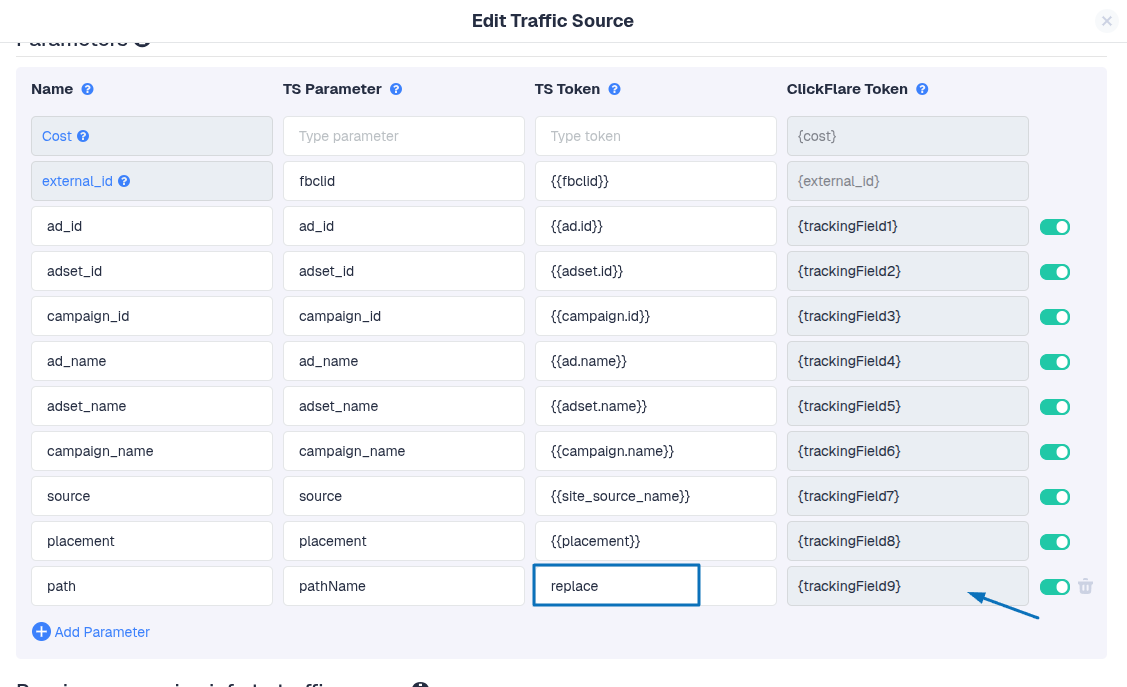The height and width of the screenshot is (687, 1127).
Task: Click the help icon beside TS Parameter
Action: pyautogui.click(x=396, y=89)
